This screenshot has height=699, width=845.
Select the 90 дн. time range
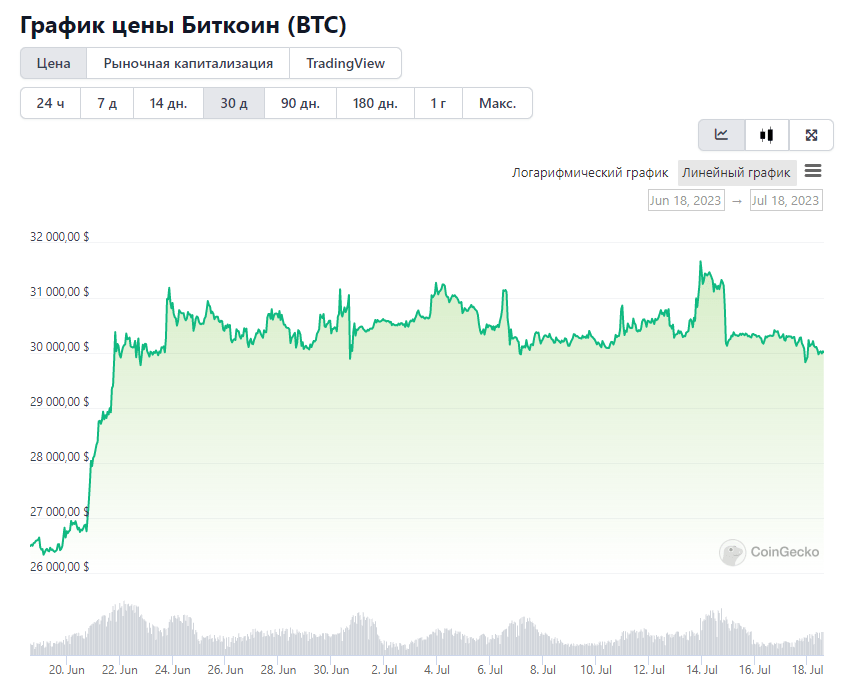(x=300, y=103)
